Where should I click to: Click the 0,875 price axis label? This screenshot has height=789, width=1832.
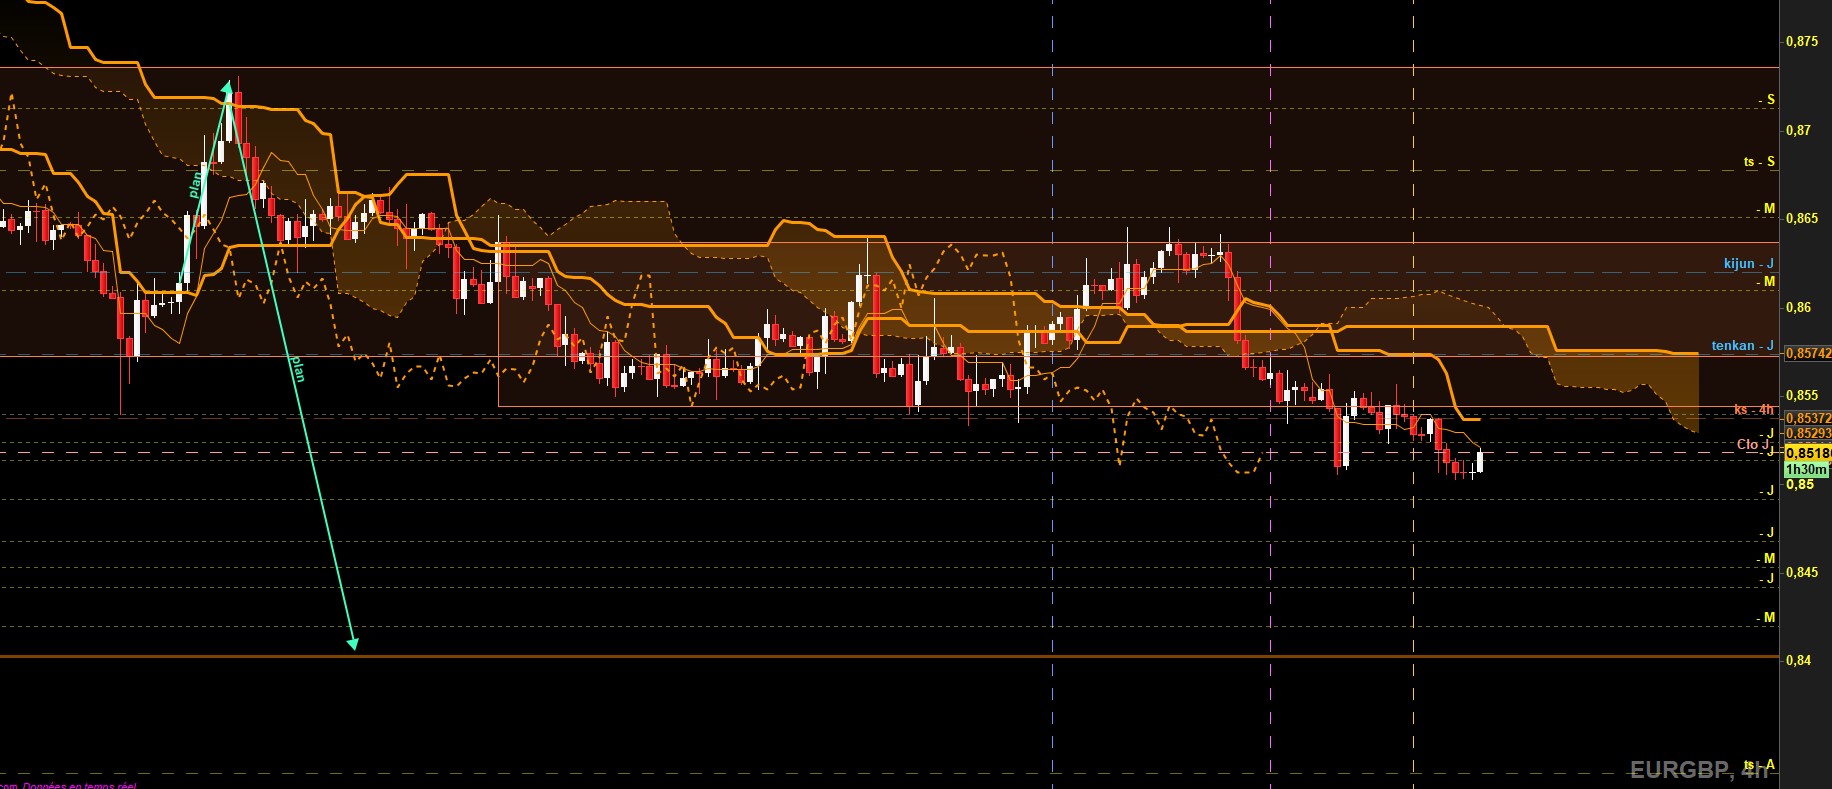point(1802,41)
